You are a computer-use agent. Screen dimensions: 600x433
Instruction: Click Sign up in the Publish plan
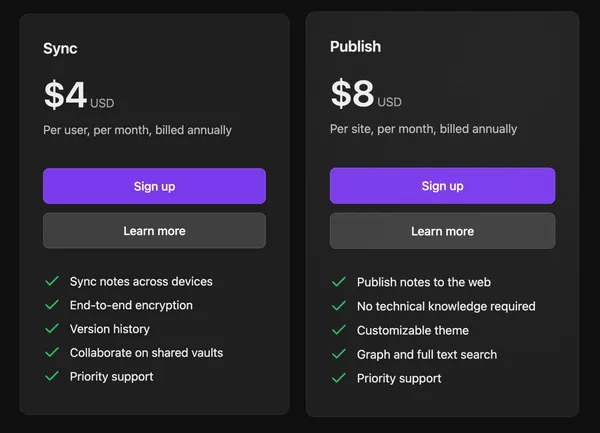coord(442,186)
